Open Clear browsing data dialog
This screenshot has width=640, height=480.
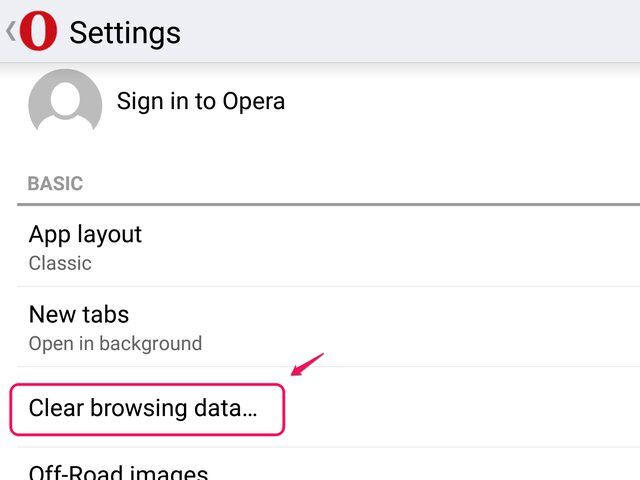pos(143,408)
